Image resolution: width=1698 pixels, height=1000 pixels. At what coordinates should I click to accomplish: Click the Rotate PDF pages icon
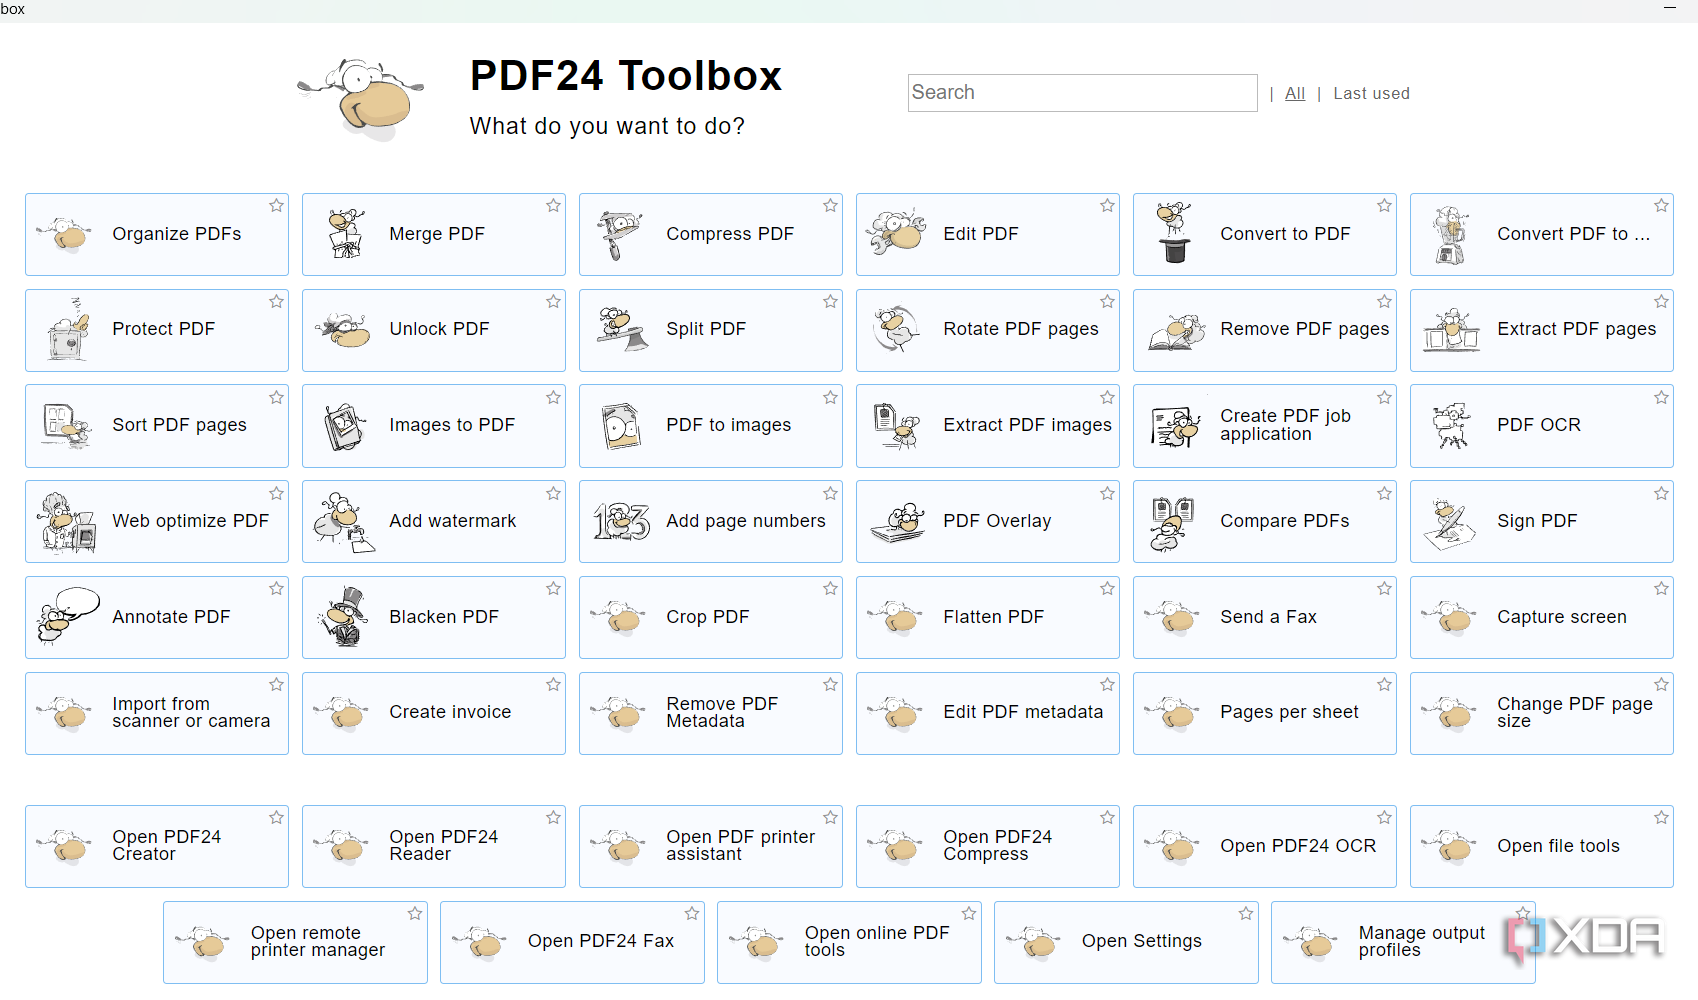[x=896, y=329]
